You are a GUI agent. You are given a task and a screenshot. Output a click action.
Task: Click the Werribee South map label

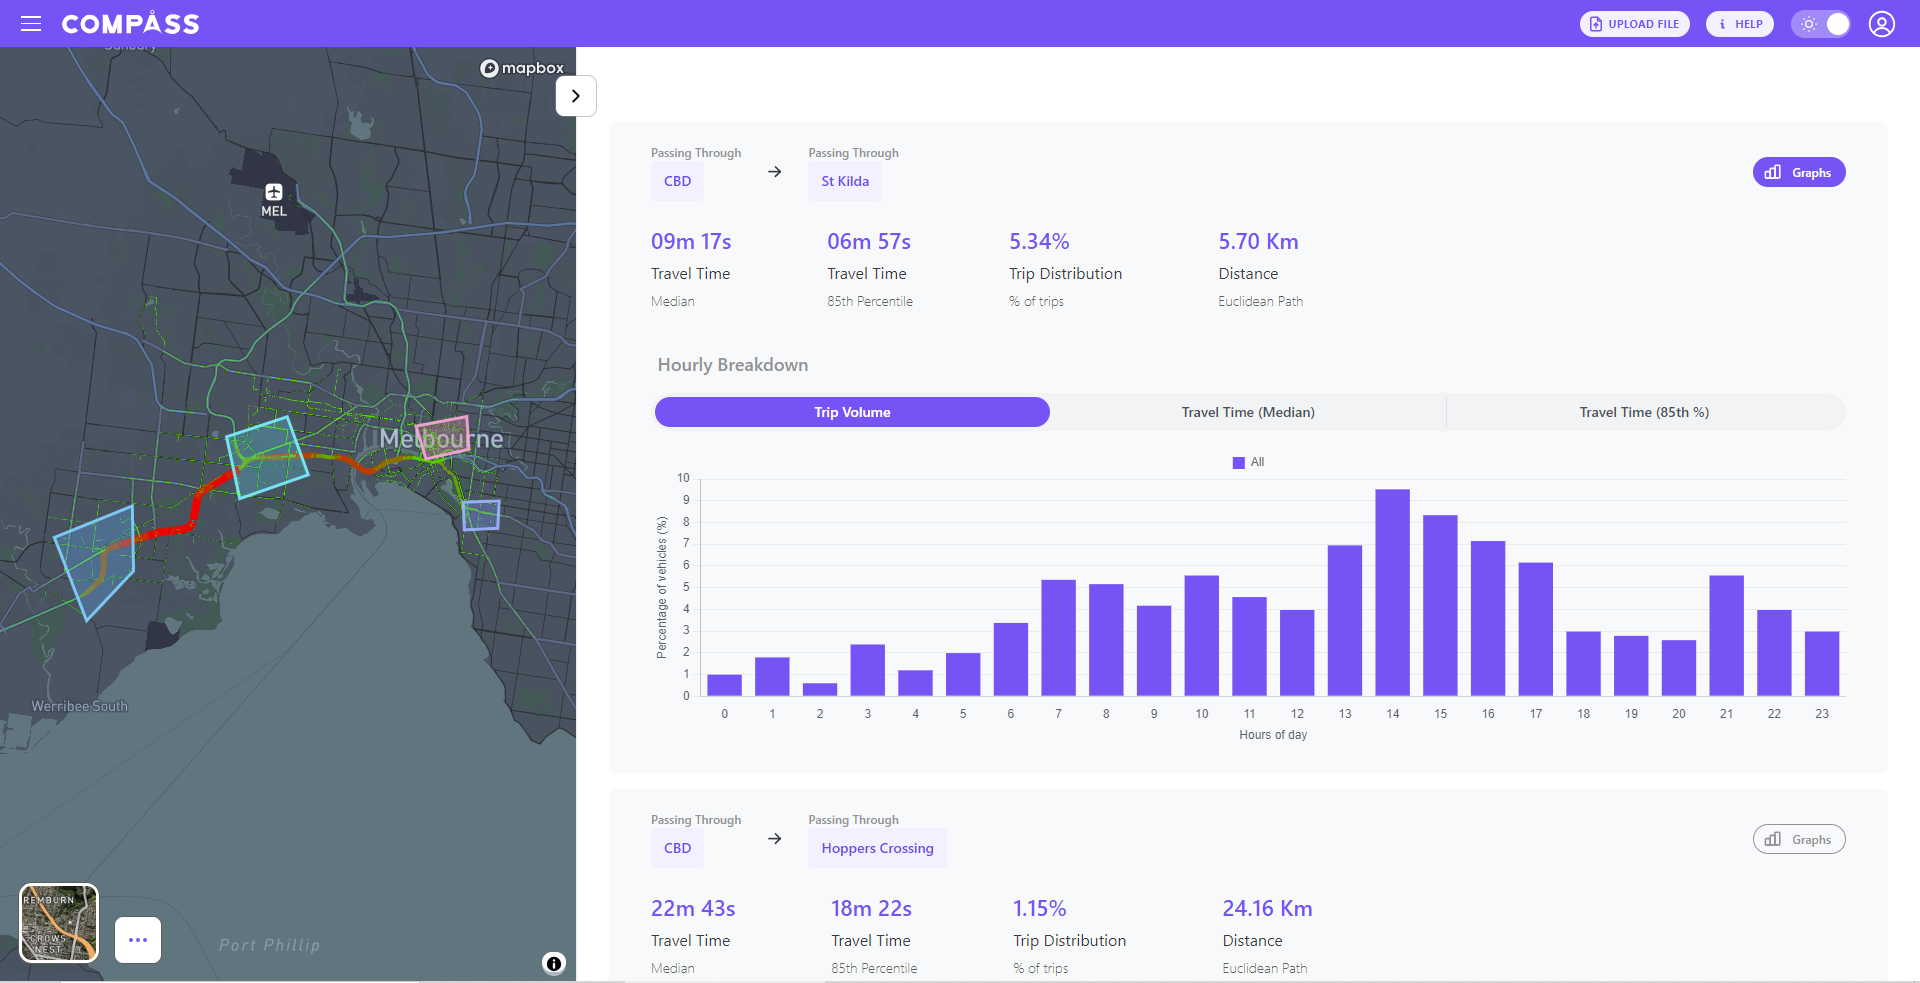pyautogui.click(x=80, y=706)
